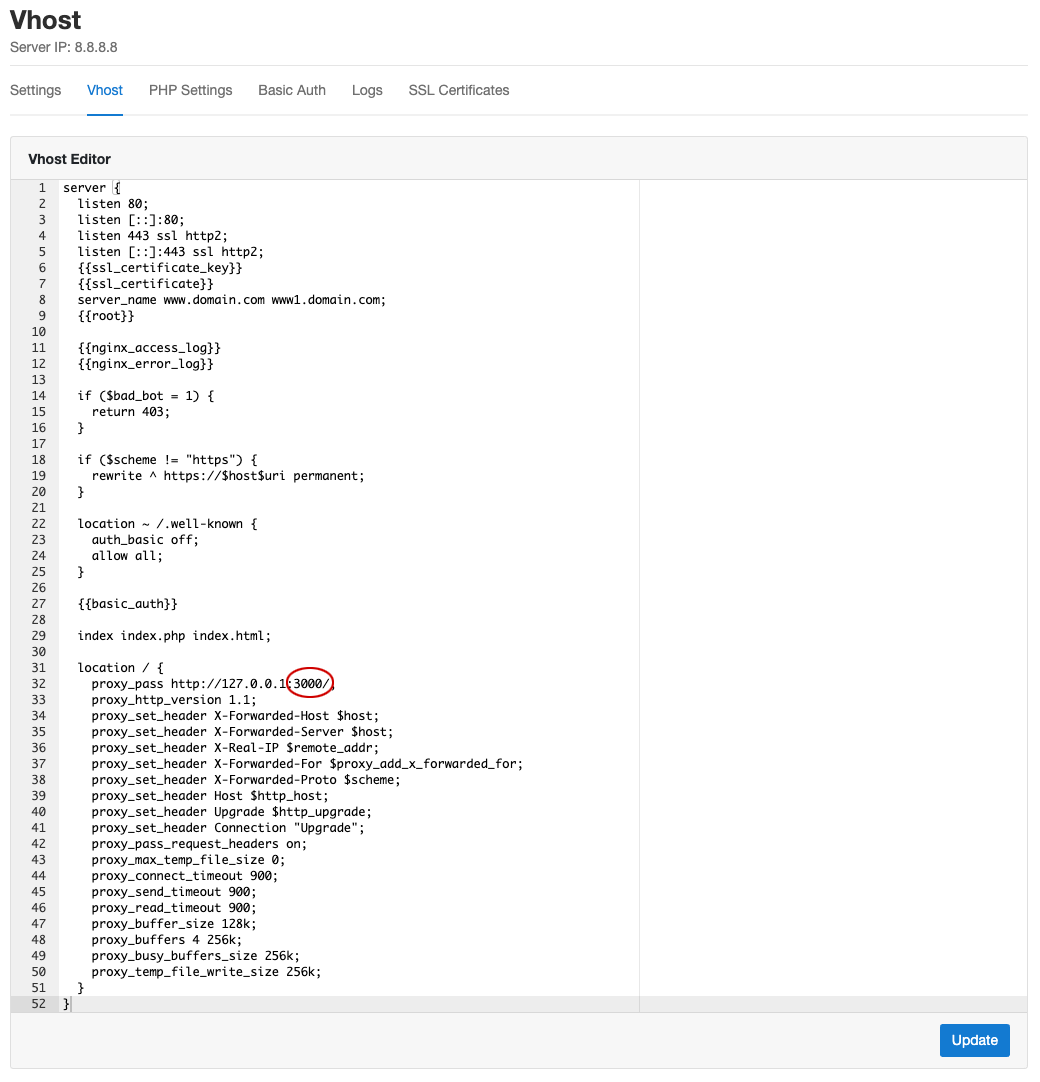Switch to the PHP Settings tab
Viewport: 1040px width, 1082px height.
pos(190,90)
